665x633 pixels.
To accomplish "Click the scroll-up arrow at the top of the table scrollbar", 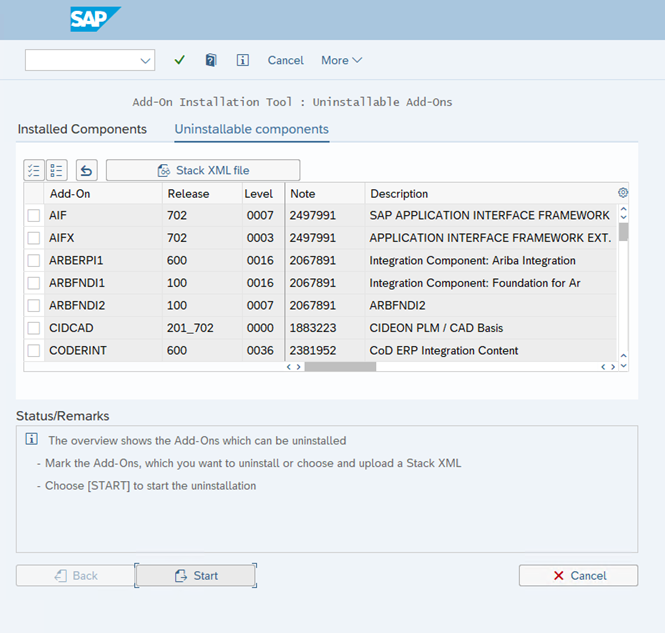I will coord(623,209).
